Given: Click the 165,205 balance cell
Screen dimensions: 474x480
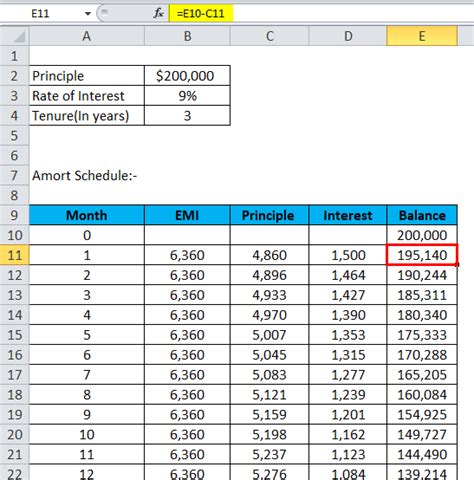Looking at the screenshot, I should click(422, 375).
